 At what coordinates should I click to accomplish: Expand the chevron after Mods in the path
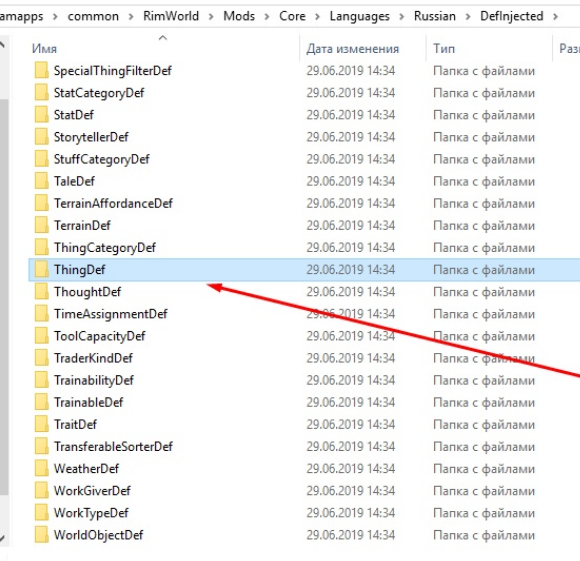267,17
